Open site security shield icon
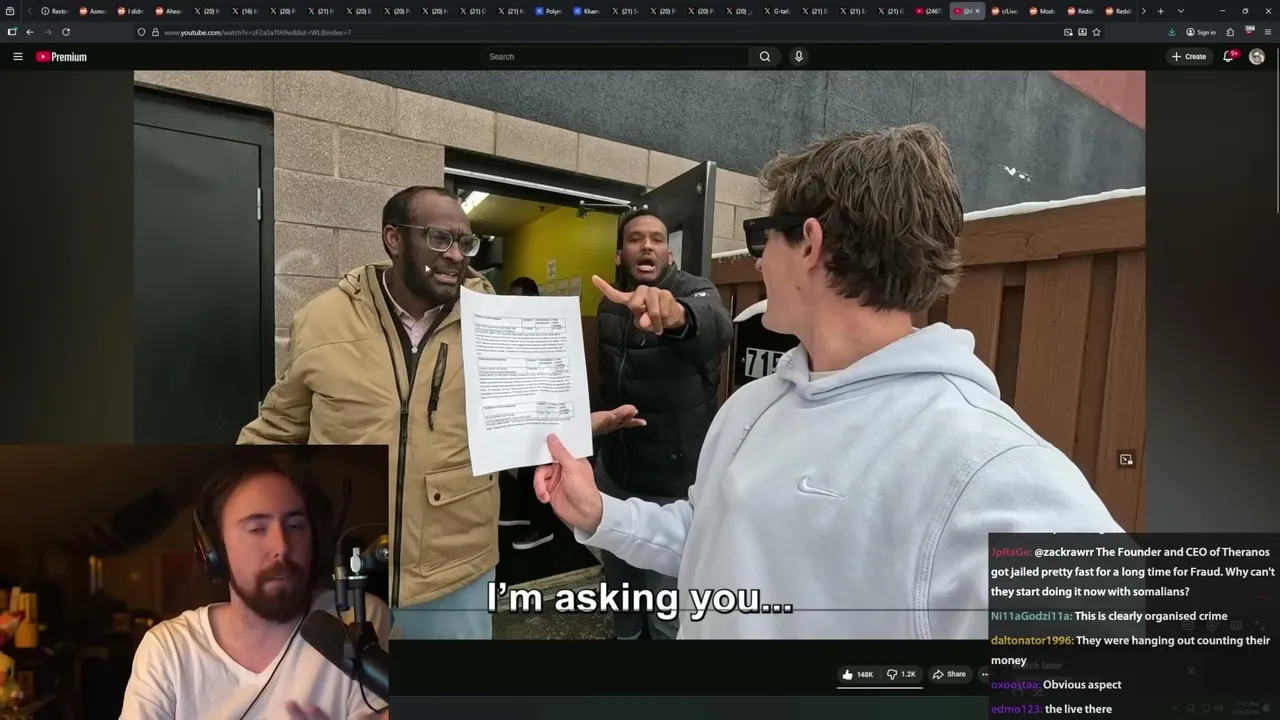1280x720 pixels. 141,32
